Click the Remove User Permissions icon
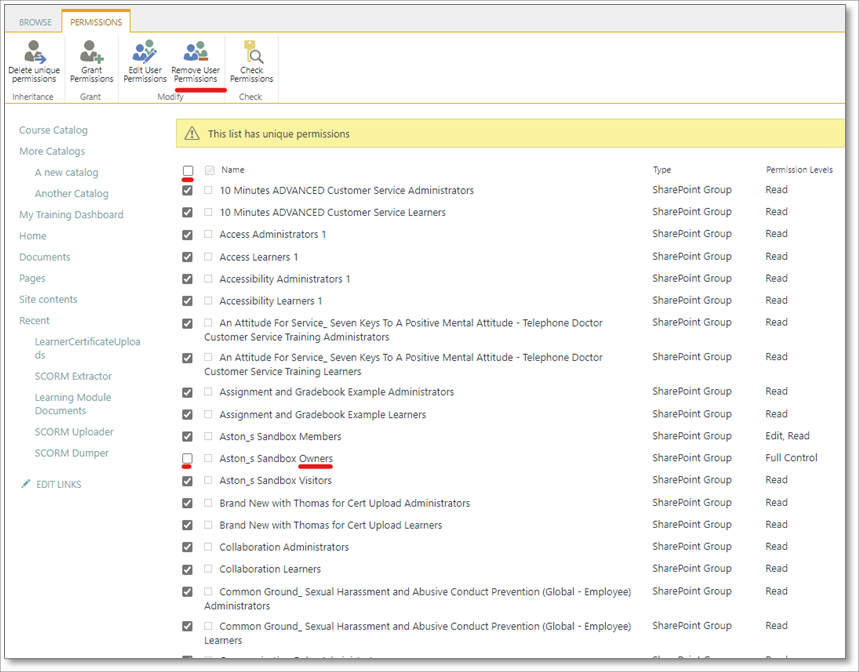Screen dimensions: 859x672 pyautogui.click(x=196, y=52)
